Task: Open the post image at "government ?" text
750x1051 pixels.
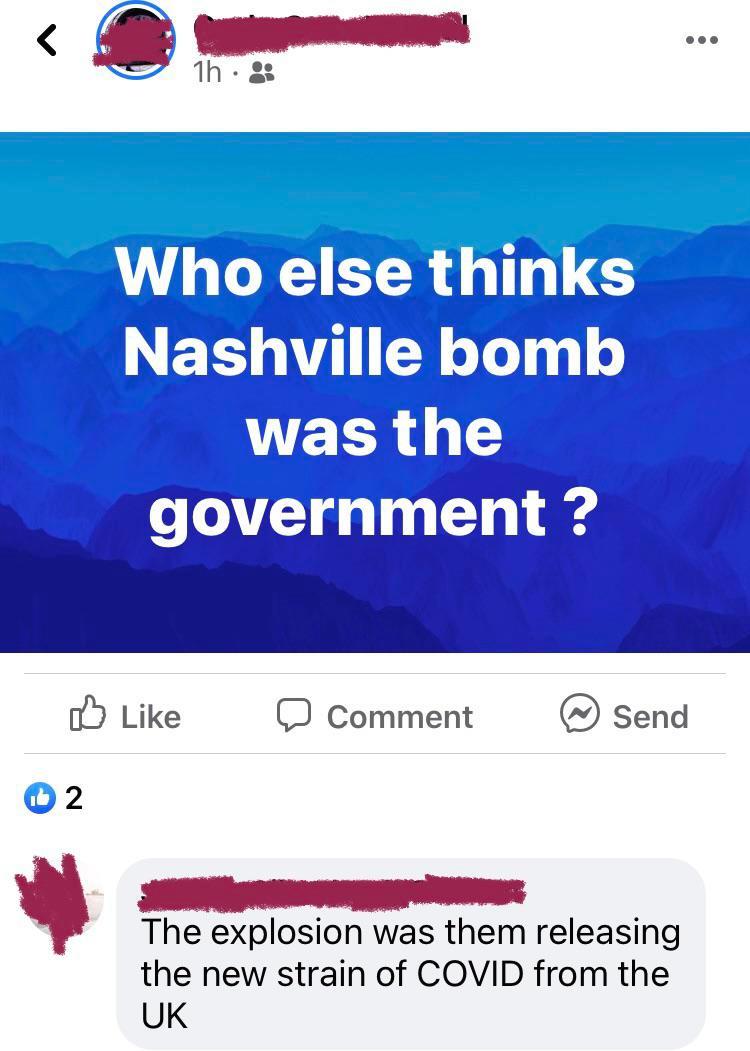Action: point(373,514)
